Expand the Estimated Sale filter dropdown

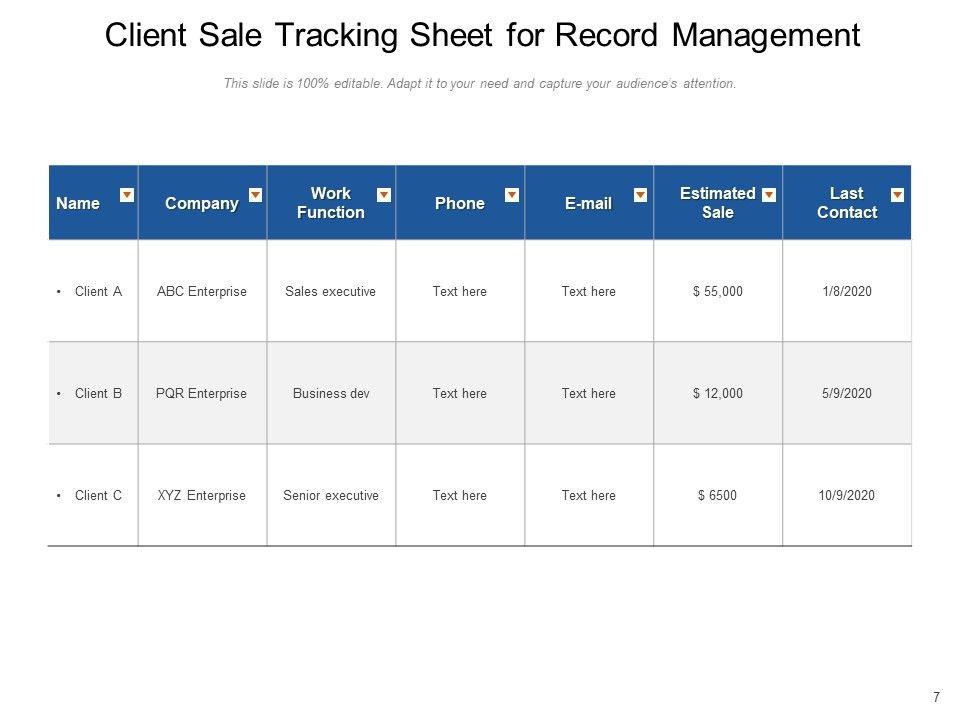pos(769,195)
